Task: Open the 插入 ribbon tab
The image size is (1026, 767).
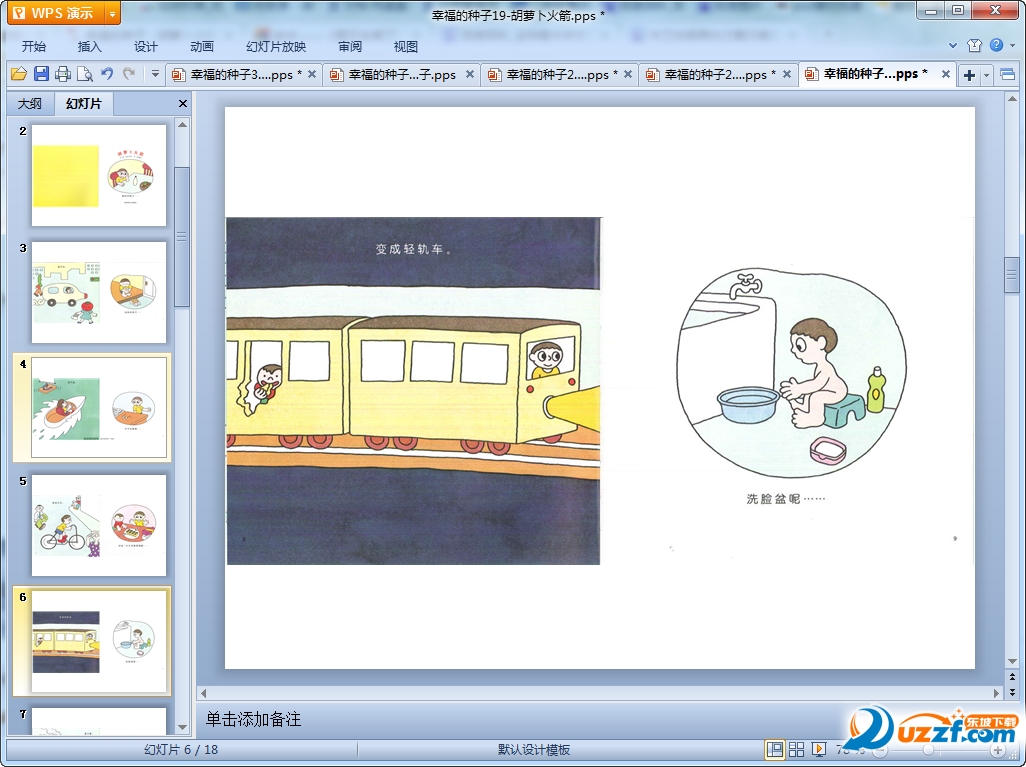Action: (x=90, y=46)
